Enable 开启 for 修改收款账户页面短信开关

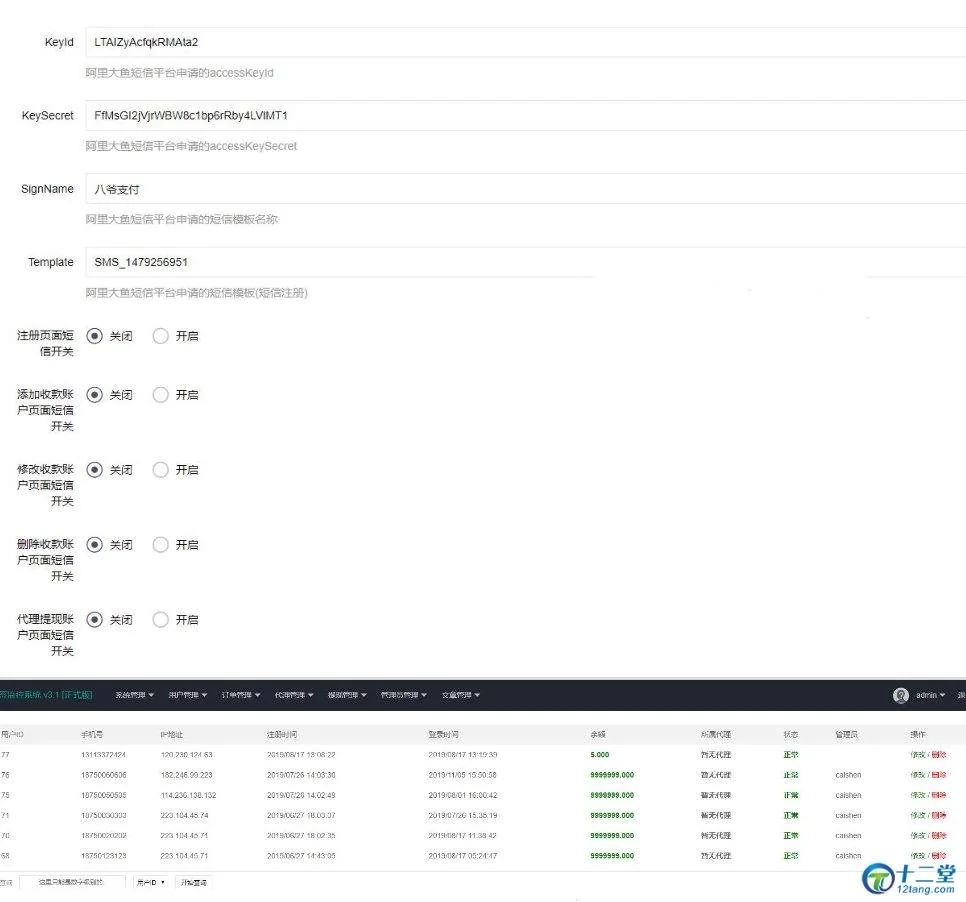[160, 470]
